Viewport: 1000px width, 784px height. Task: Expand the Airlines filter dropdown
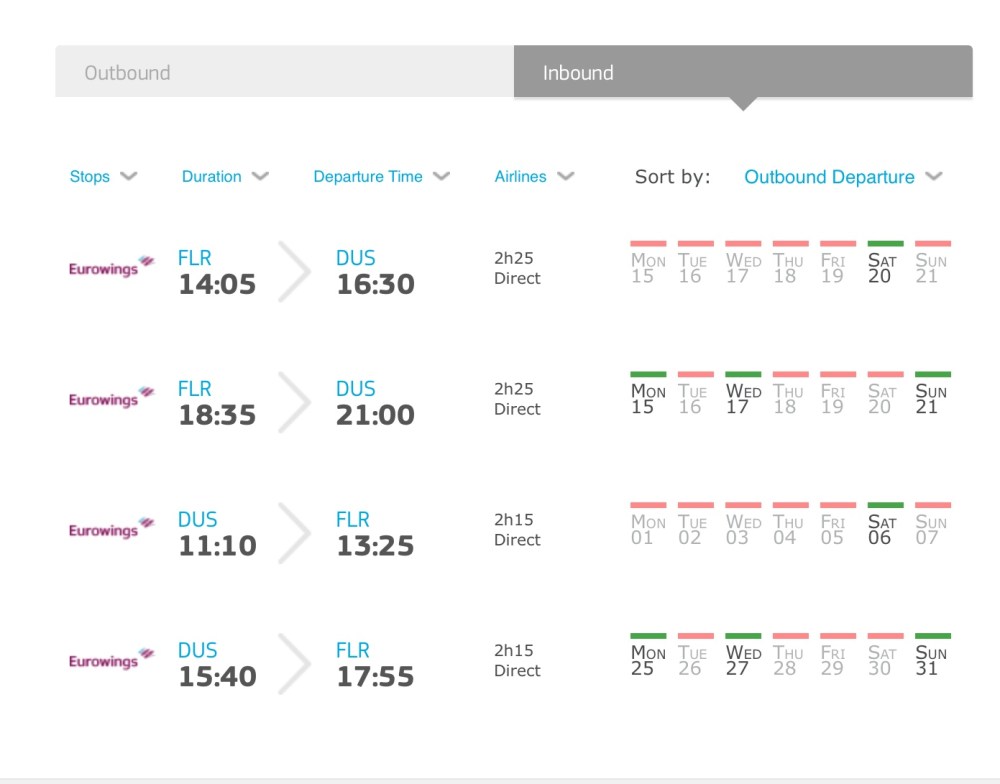tap(533, 177)
